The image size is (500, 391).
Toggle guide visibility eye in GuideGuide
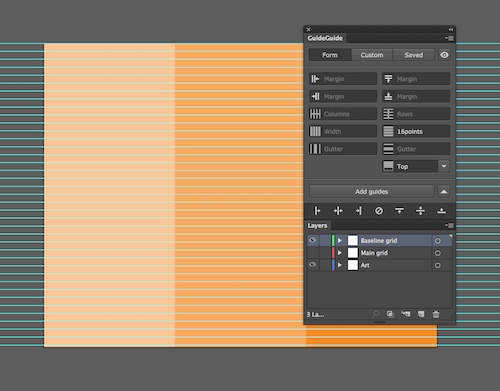pyautogui.click(x=444, y=55)
